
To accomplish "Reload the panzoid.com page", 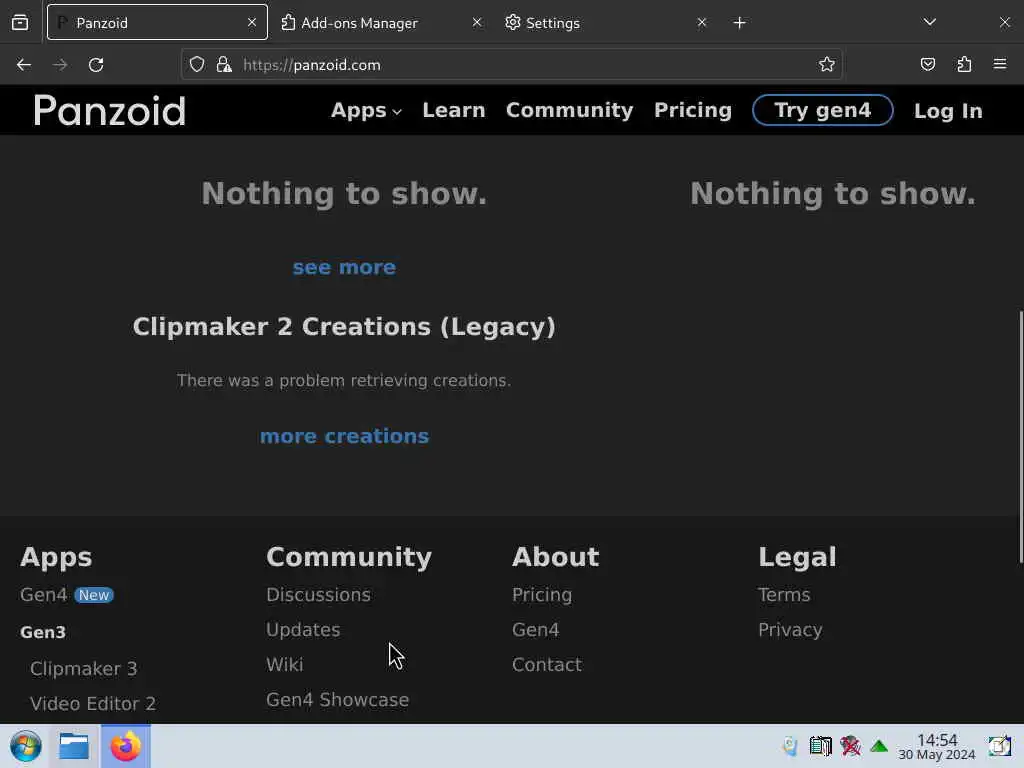I will [96, 65].
